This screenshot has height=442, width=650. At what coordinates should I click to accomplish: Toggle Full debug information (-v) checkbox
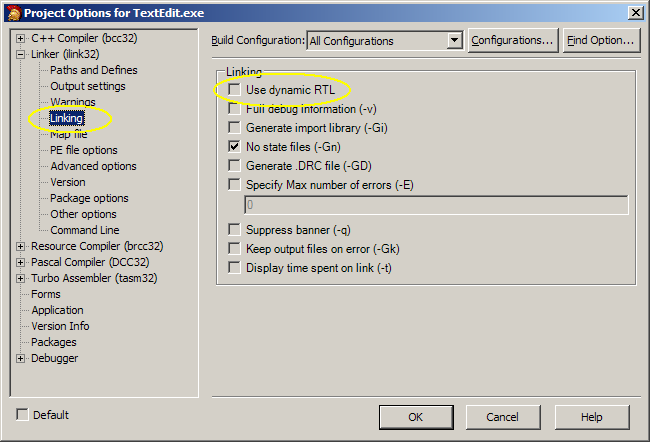coord(235,109)
